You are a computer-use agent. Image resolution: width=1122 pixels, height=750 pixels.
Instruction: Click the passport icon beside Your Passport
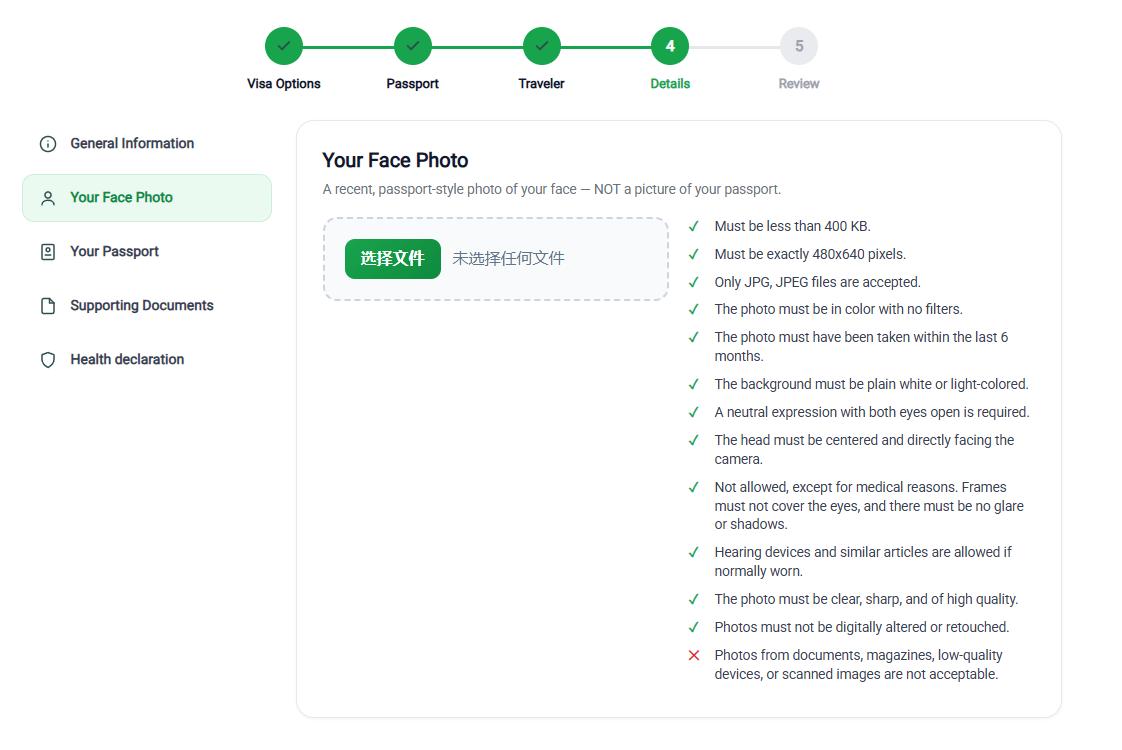48,252
